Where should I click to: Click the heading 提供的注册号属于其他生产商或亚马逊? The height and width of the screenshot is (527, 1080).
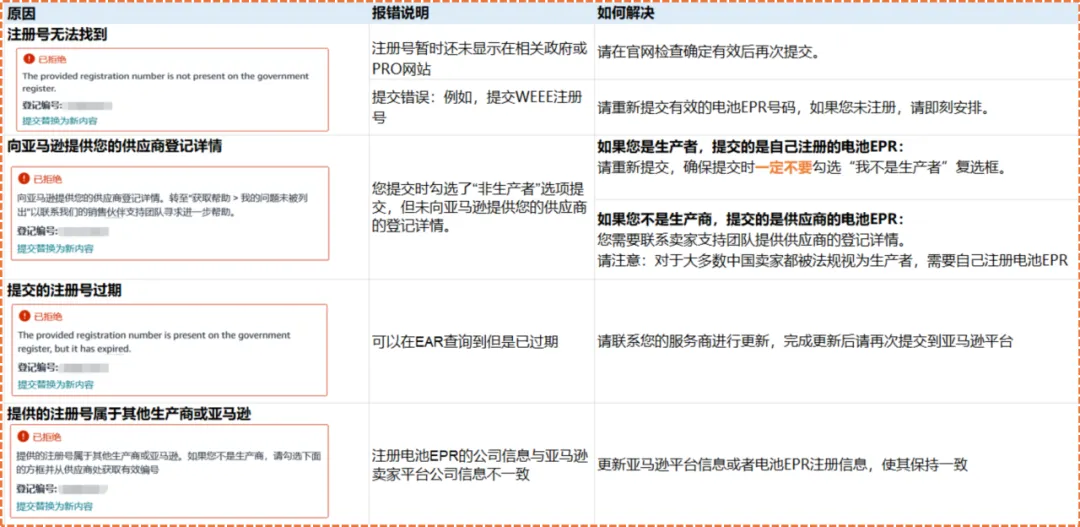click(129, 413)
